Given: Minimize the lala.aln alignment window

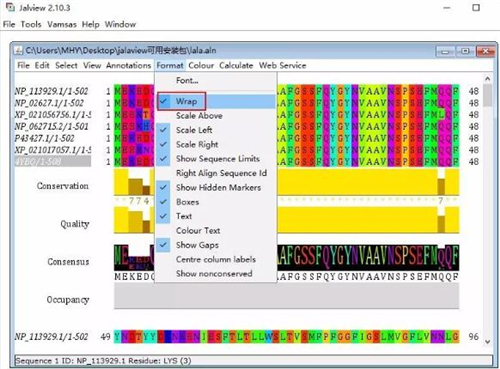Looking at the screenshot, I should [x=445, y=51].
